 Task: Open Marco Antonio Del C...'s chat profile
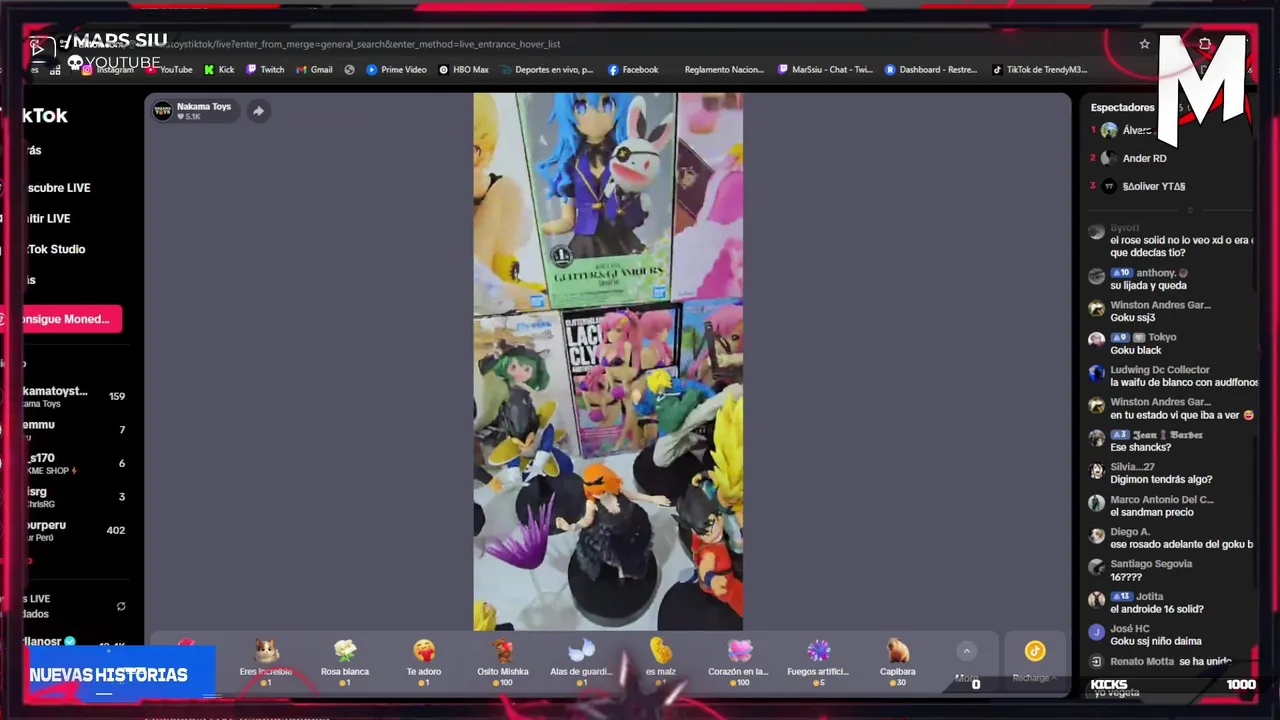pos(1162,500)
